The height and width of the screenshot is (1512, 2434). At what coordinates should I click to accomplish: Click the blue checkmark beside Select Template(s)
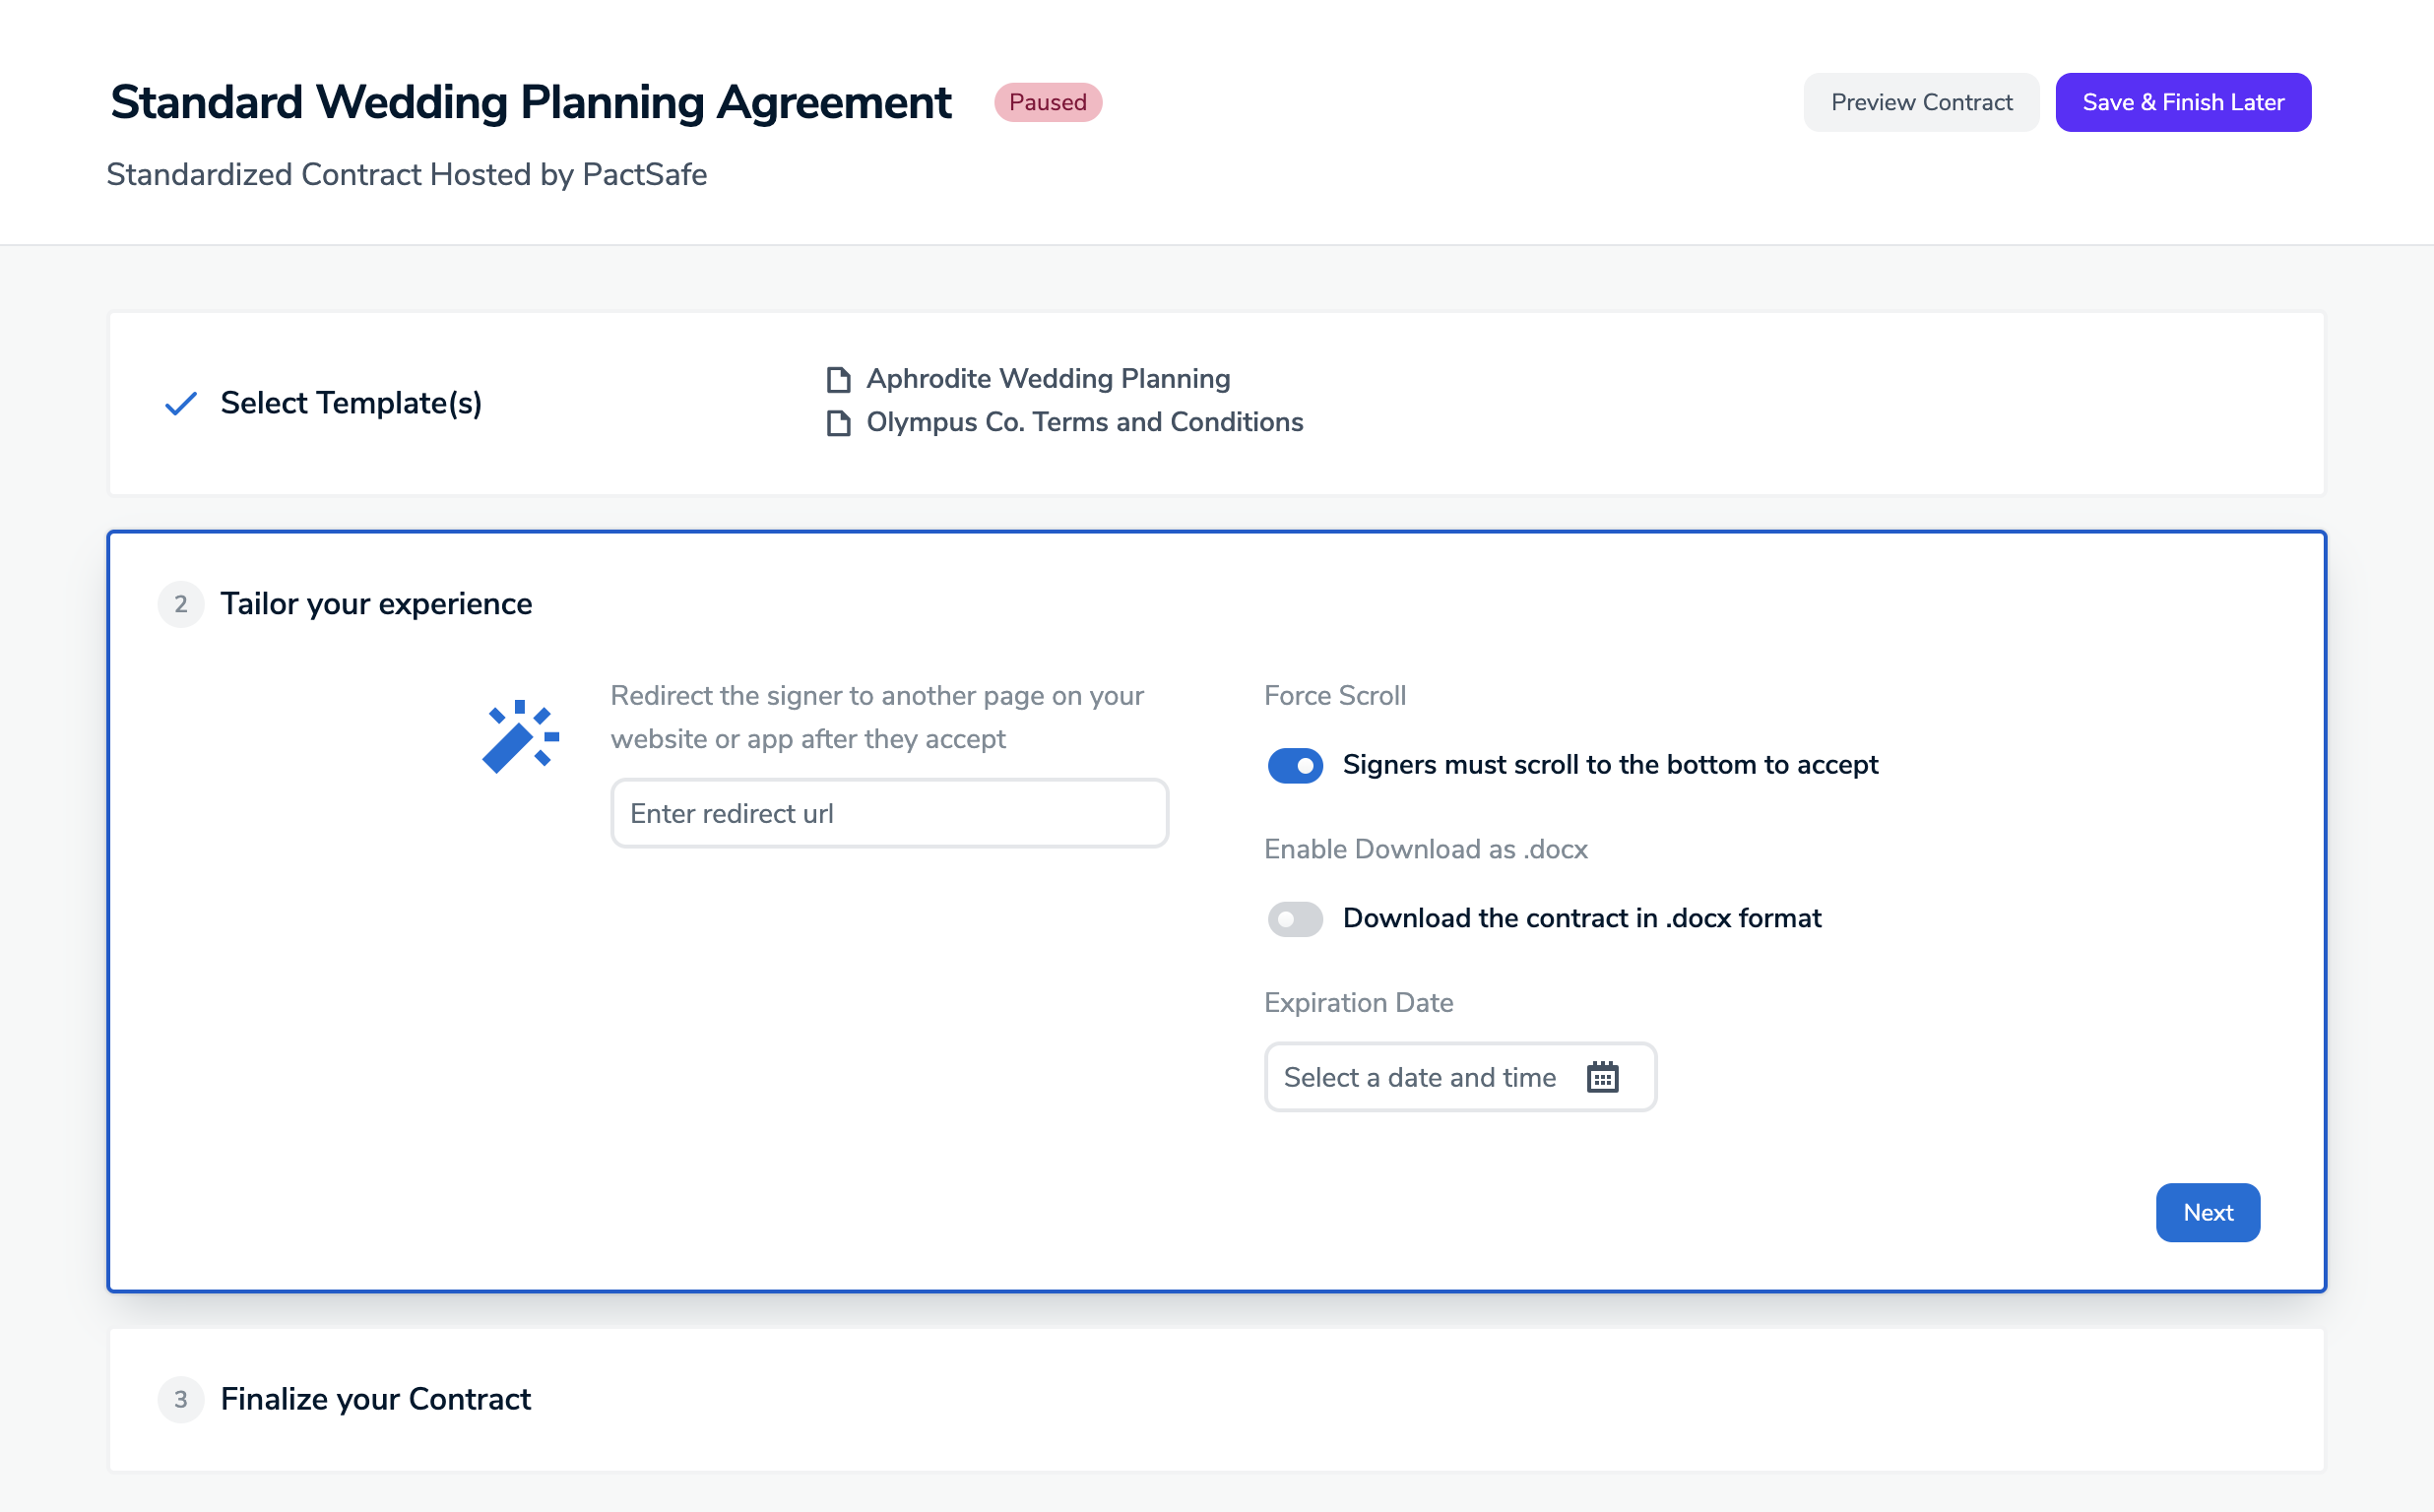pyautogui.click(x=181, y=403)
